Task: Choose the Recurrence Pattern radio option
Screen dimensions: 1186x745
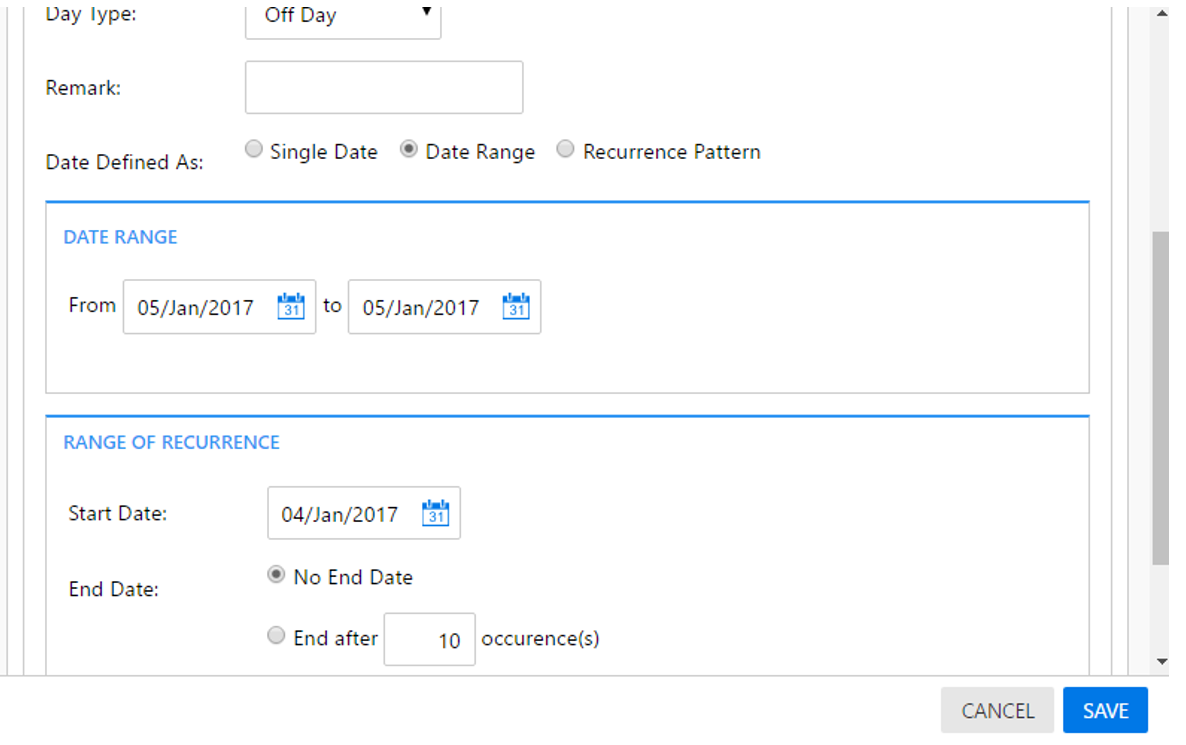Action: click(x=565, y=149)
